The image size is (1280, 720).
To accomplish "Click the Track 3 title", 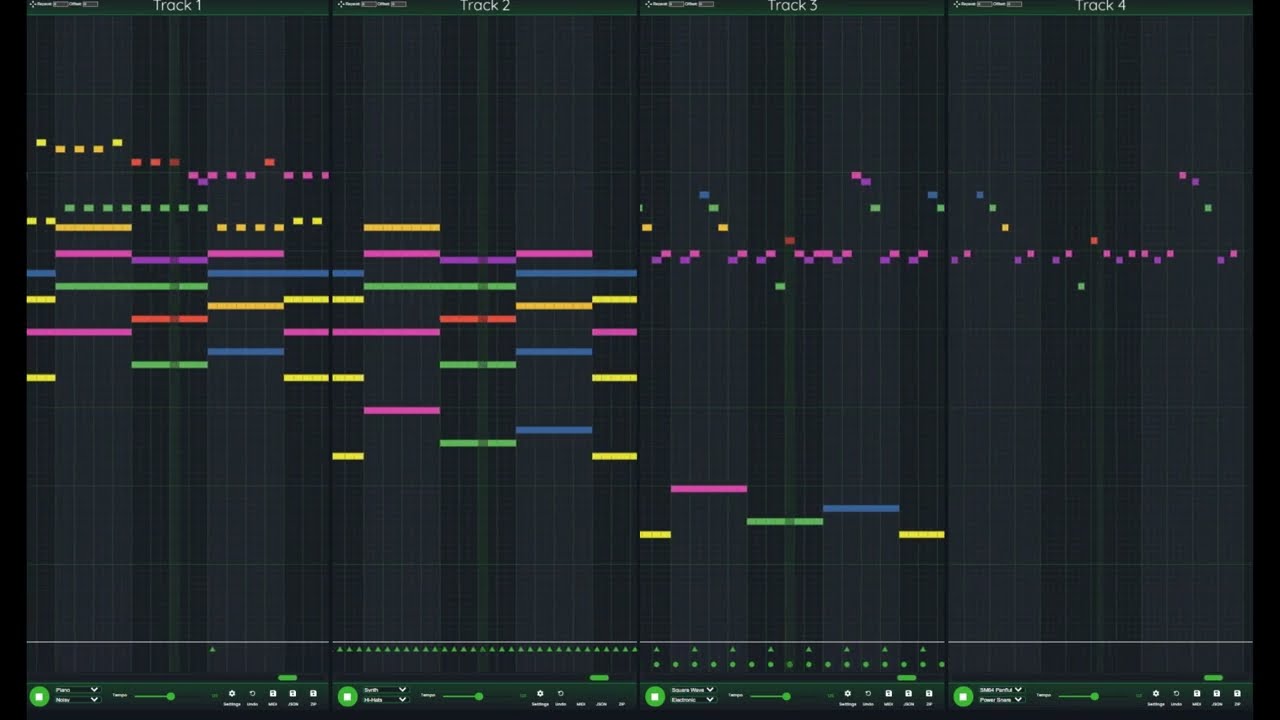I will [793, 6].
